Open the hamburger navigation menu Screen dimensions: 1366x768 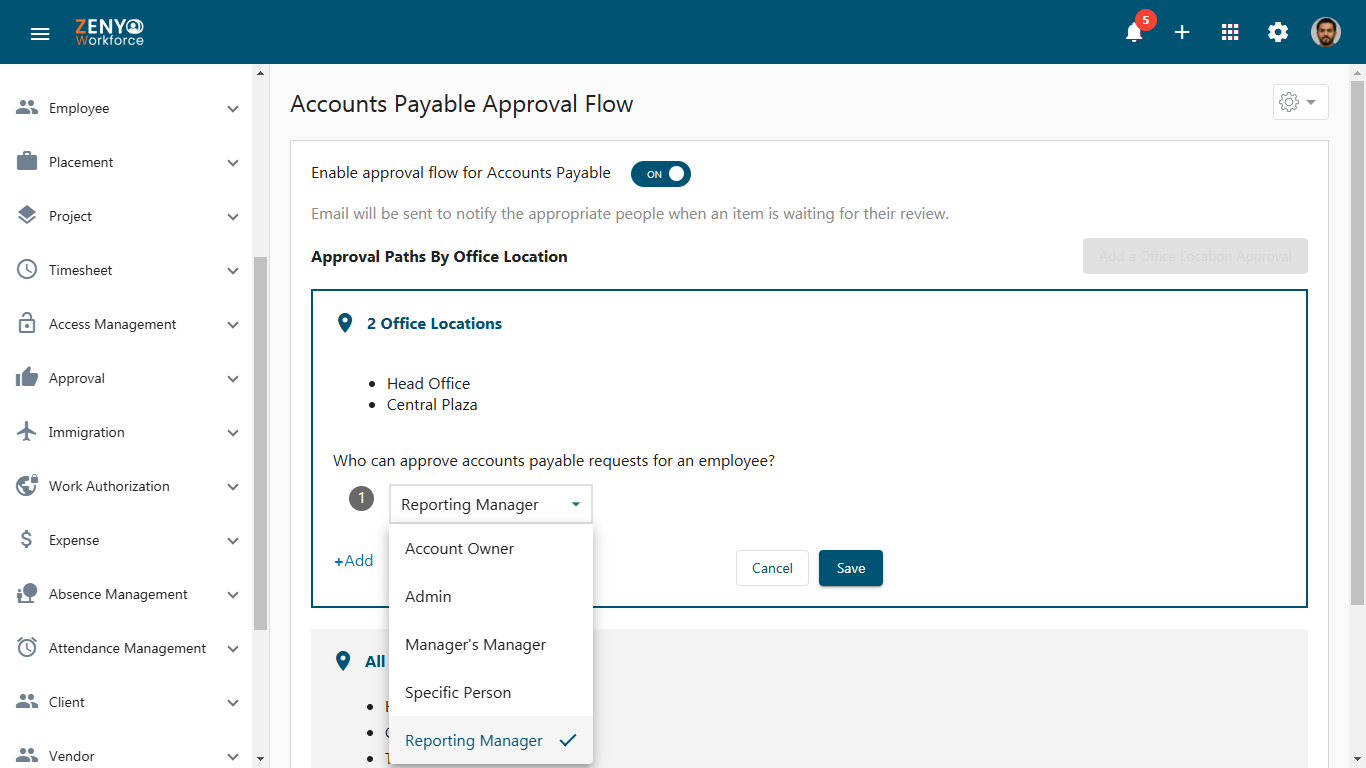tap(40, 33)
